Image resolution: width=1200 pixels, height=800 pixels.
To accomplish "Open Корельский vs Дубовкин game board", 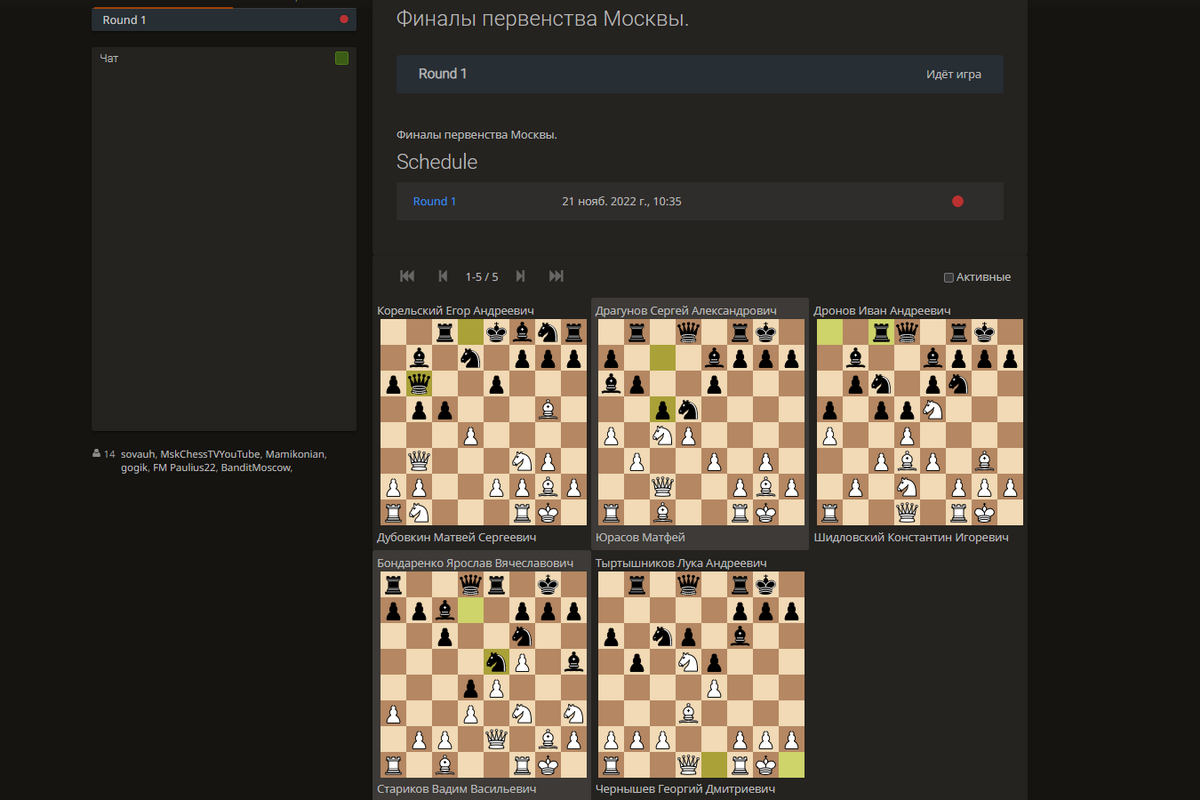I will coord(484,422).
